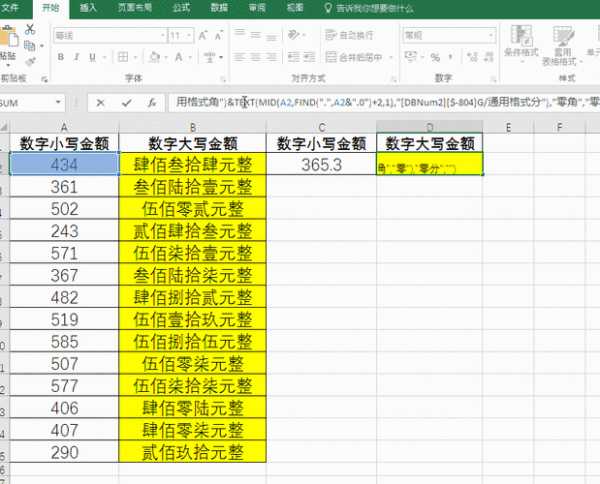Click the Middle Align icon
The width and height of the screenshot is (600, 484).
[x=256, y=35]
